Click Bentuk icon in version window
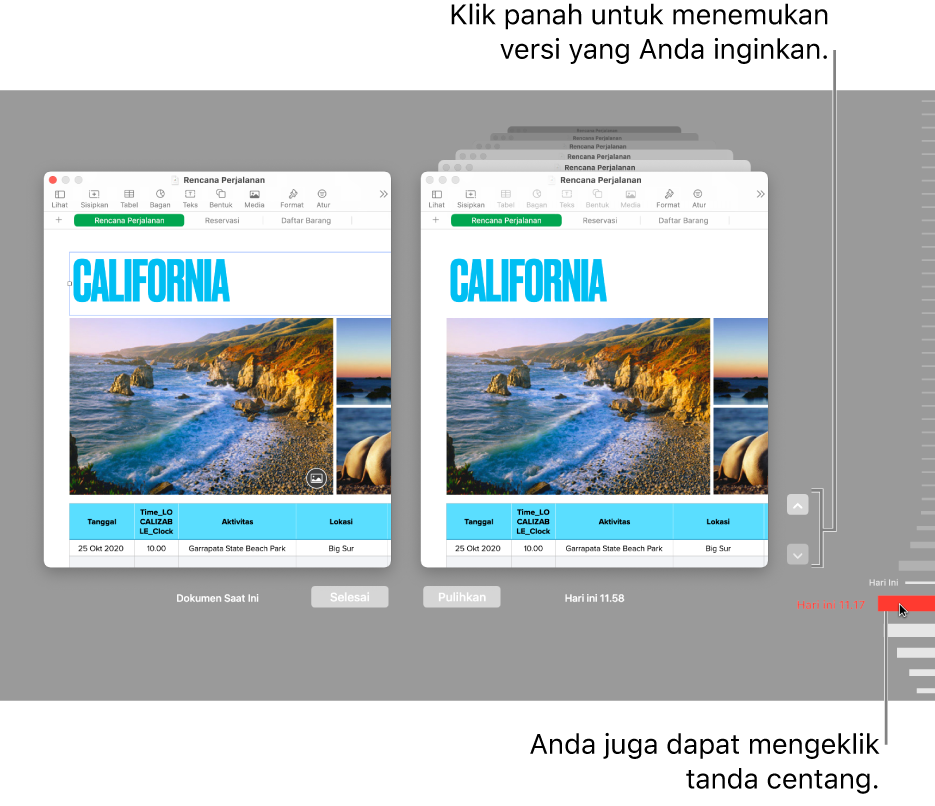This screenshot has height=806, width=935. [x=597, y=199]
